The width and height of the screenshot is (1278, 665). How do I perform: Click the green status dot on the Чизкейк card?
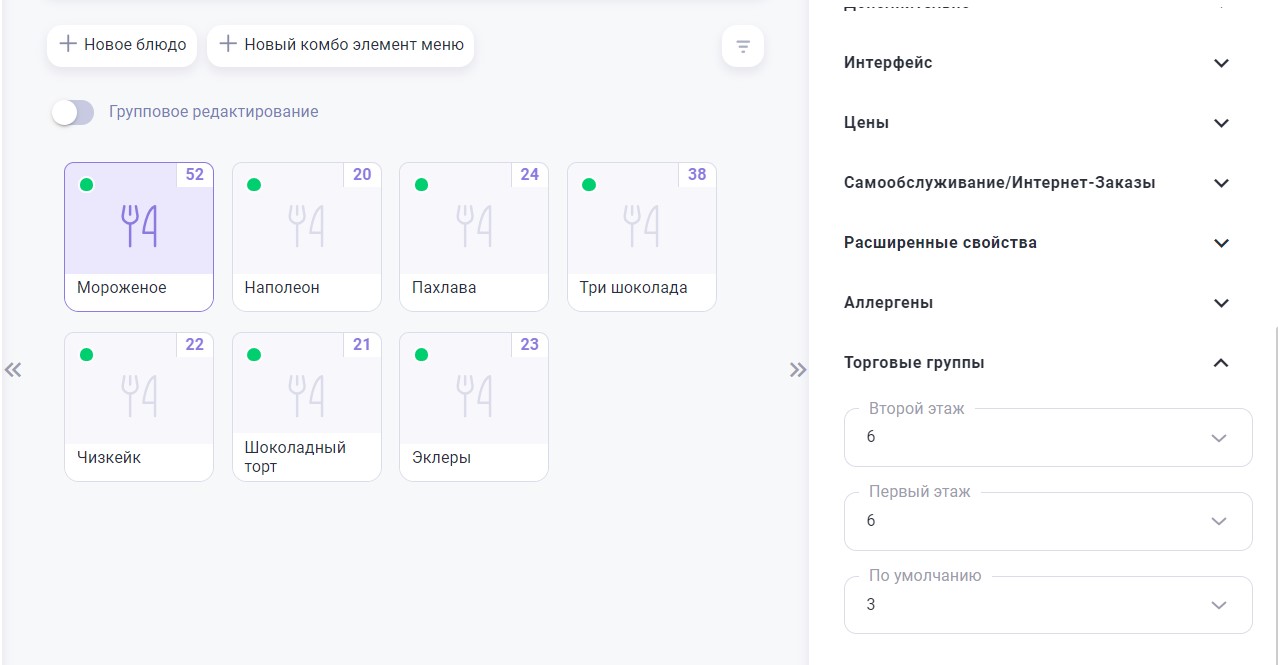(x=87, y=355)
